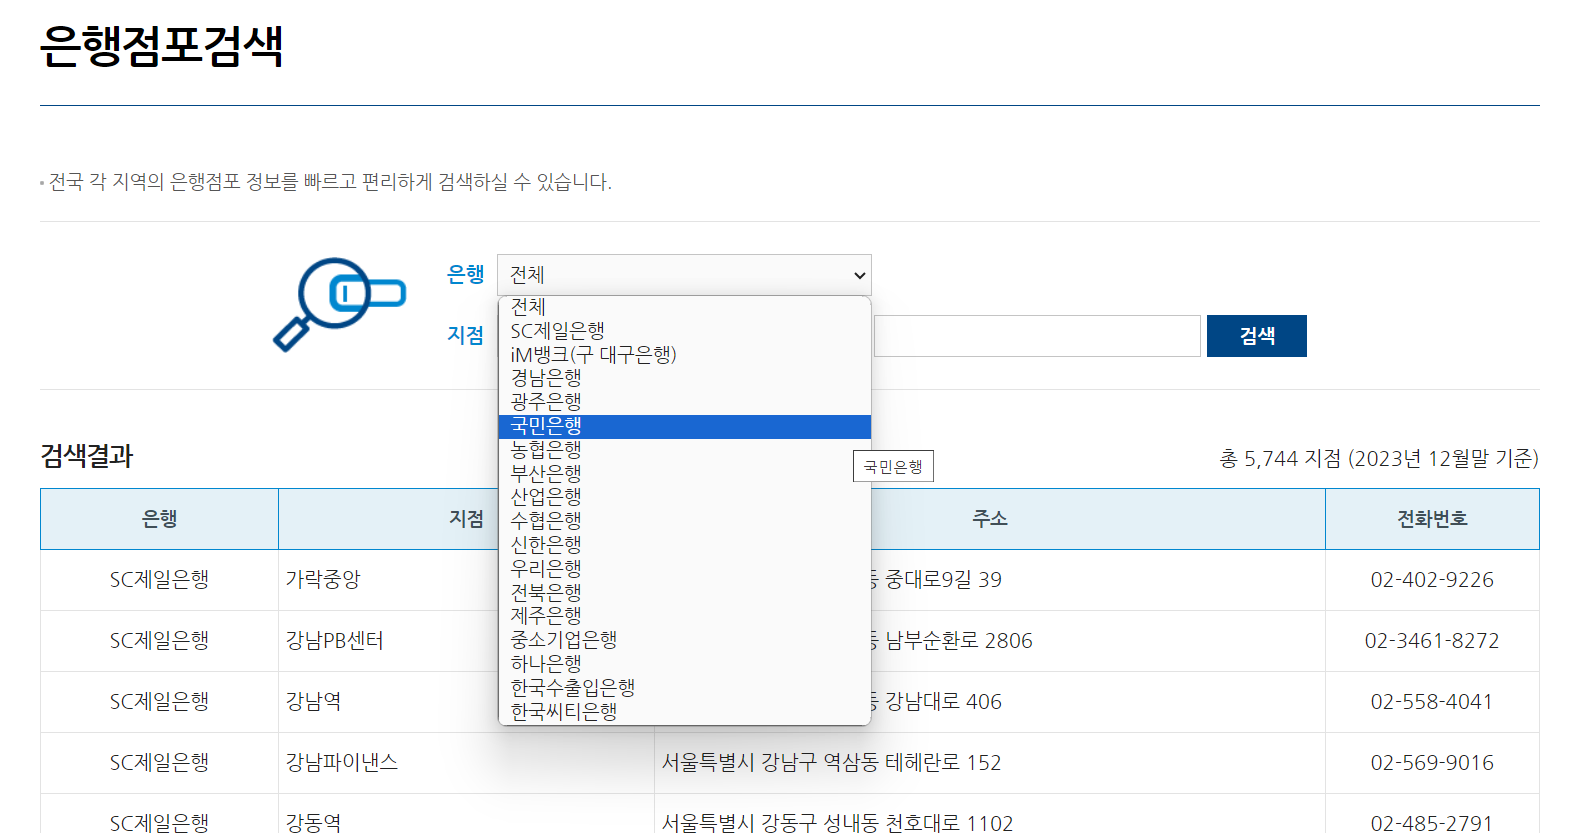
Task: Choose 중소기업은행 option
Action: 684,640
